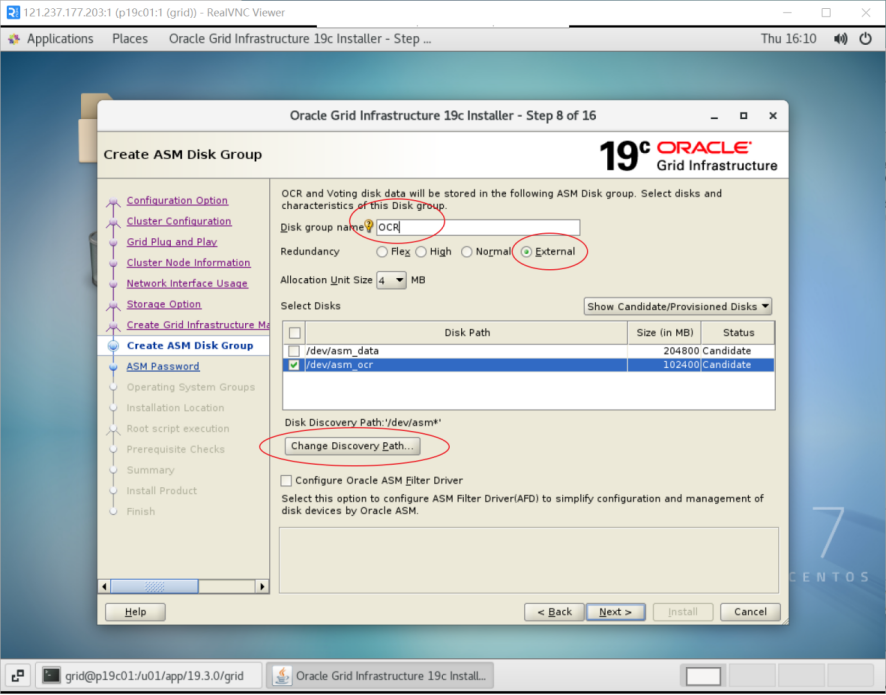Open the Storage Option step link

pos(164,304)
